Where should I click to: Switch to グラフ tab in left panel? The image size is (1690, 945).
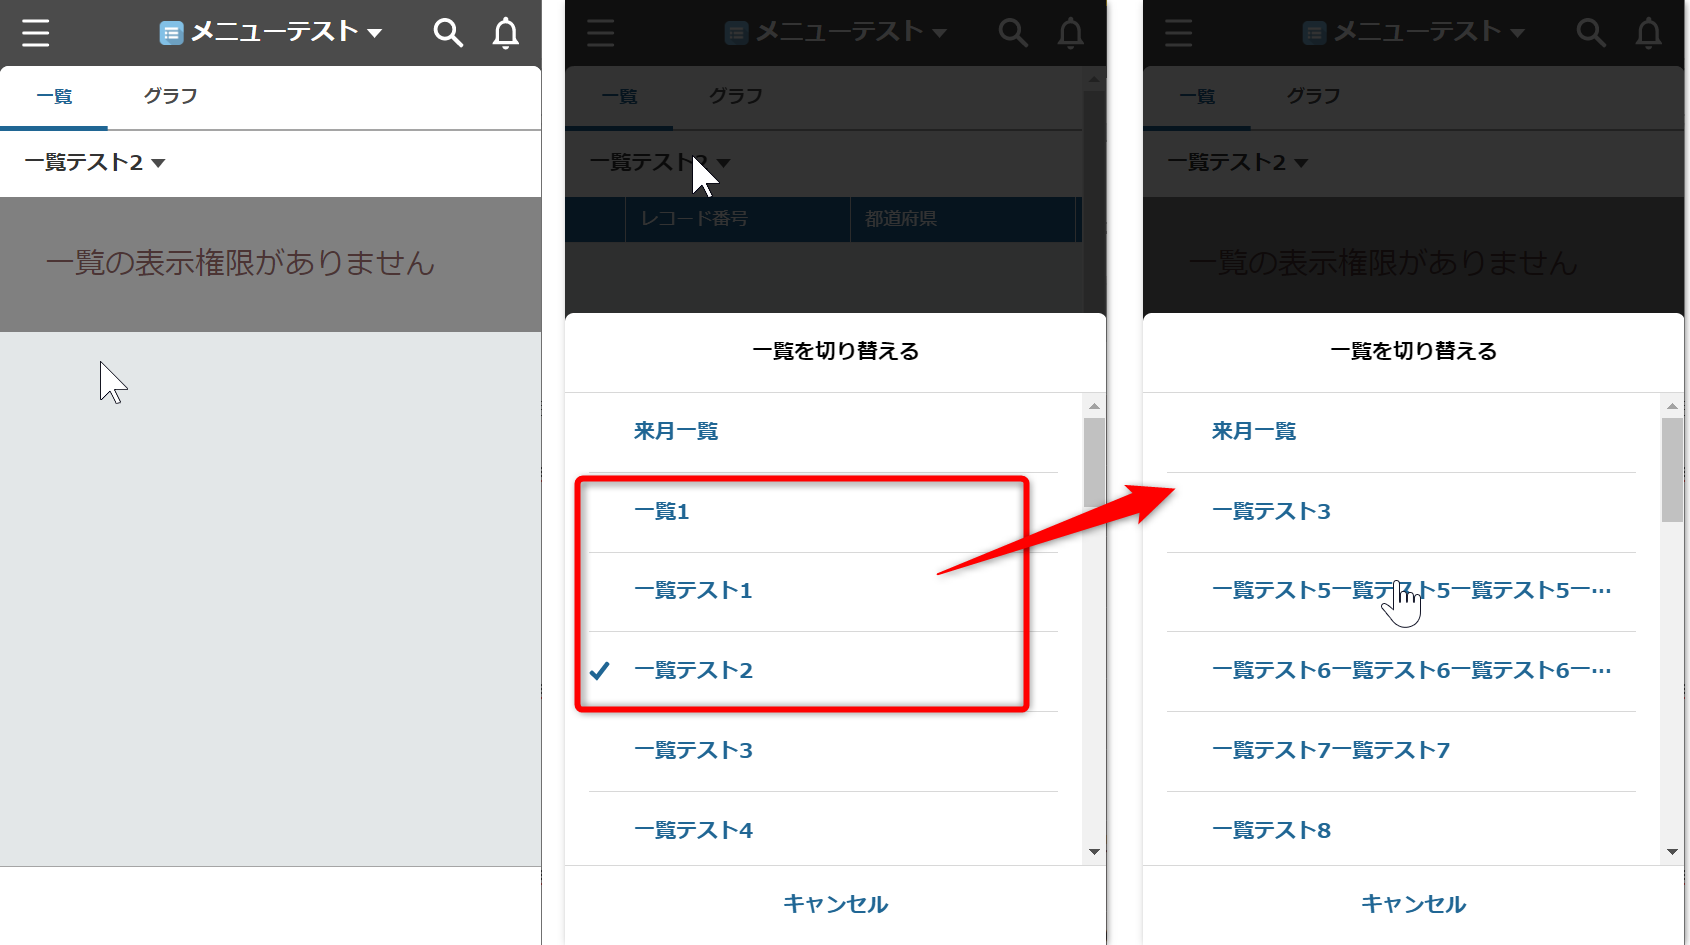(170, 97)
